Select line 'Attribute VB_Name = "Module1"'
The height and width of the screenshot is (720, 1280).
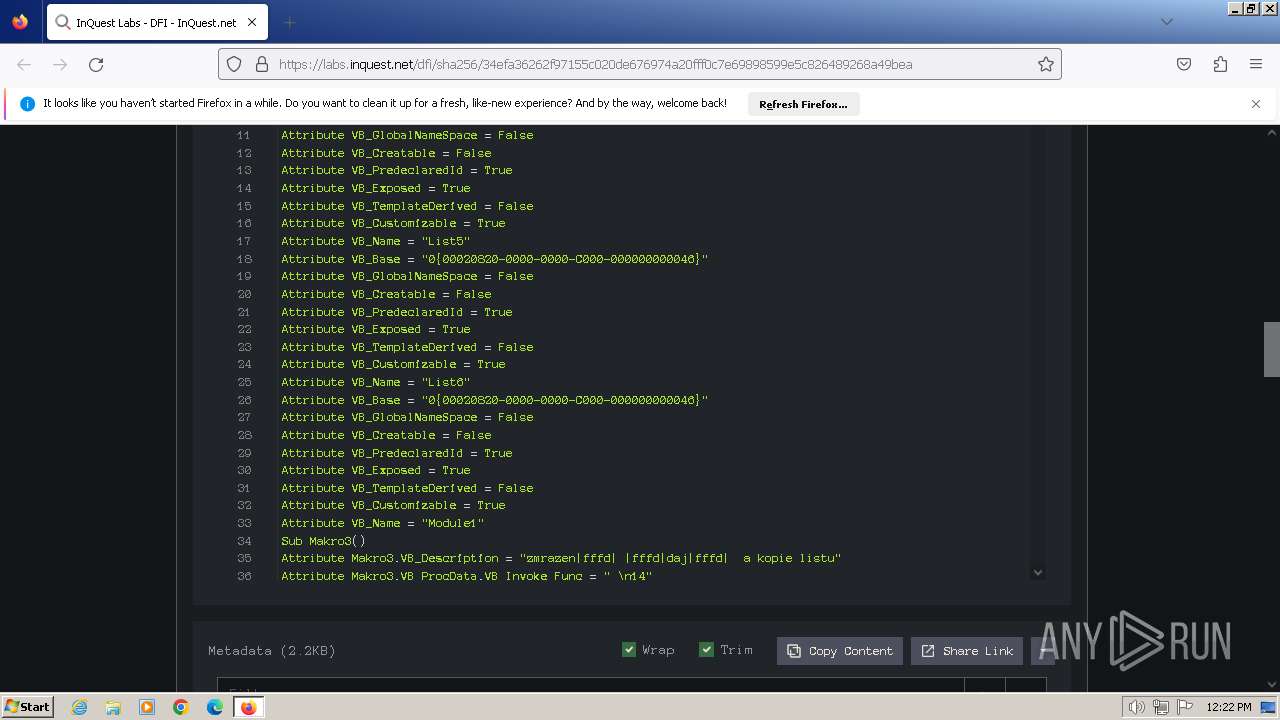(x=382, y=523)
